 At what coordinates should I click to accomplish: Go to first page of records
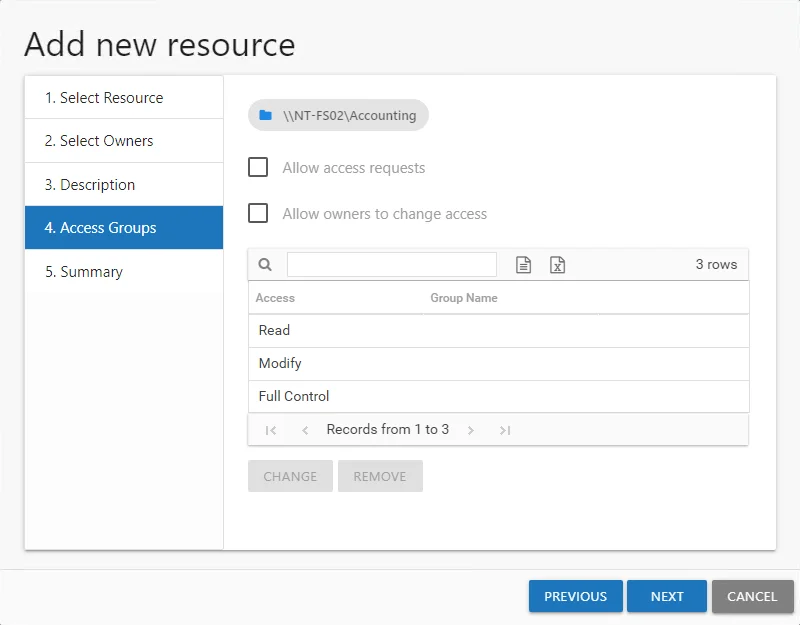271,430
